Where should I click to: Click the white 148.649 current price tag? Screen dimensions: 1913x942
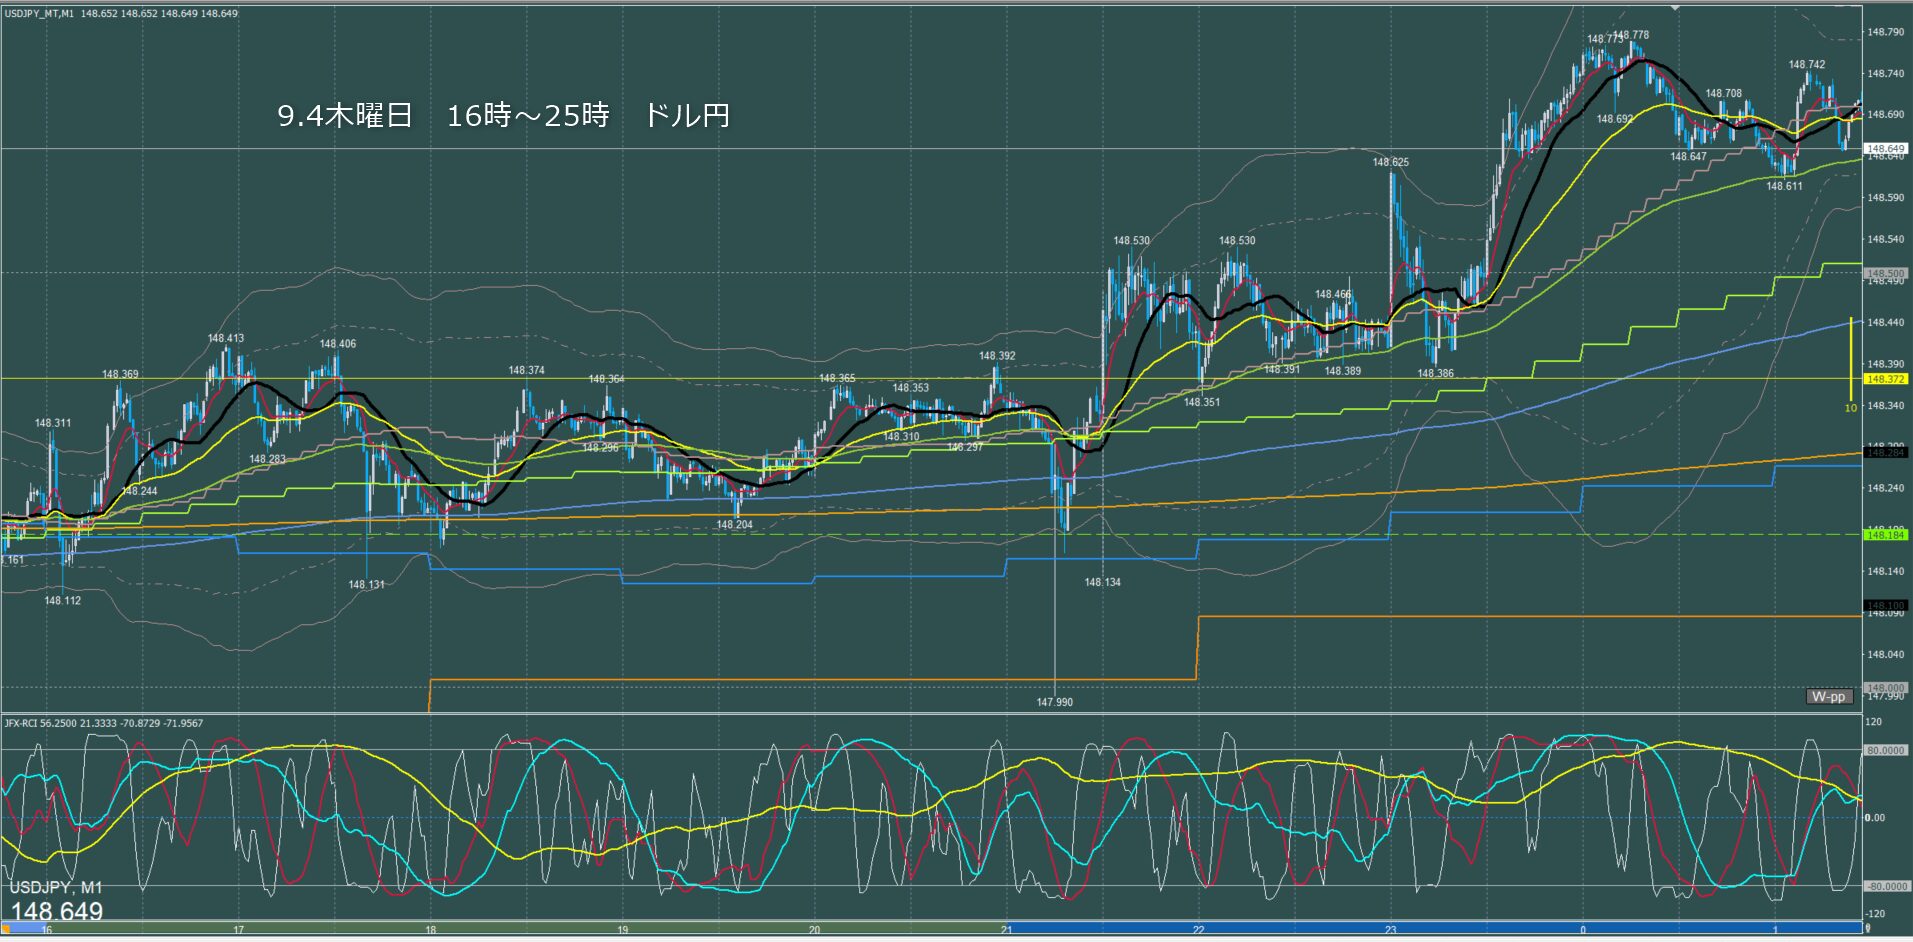click(x=1885, y=148)
